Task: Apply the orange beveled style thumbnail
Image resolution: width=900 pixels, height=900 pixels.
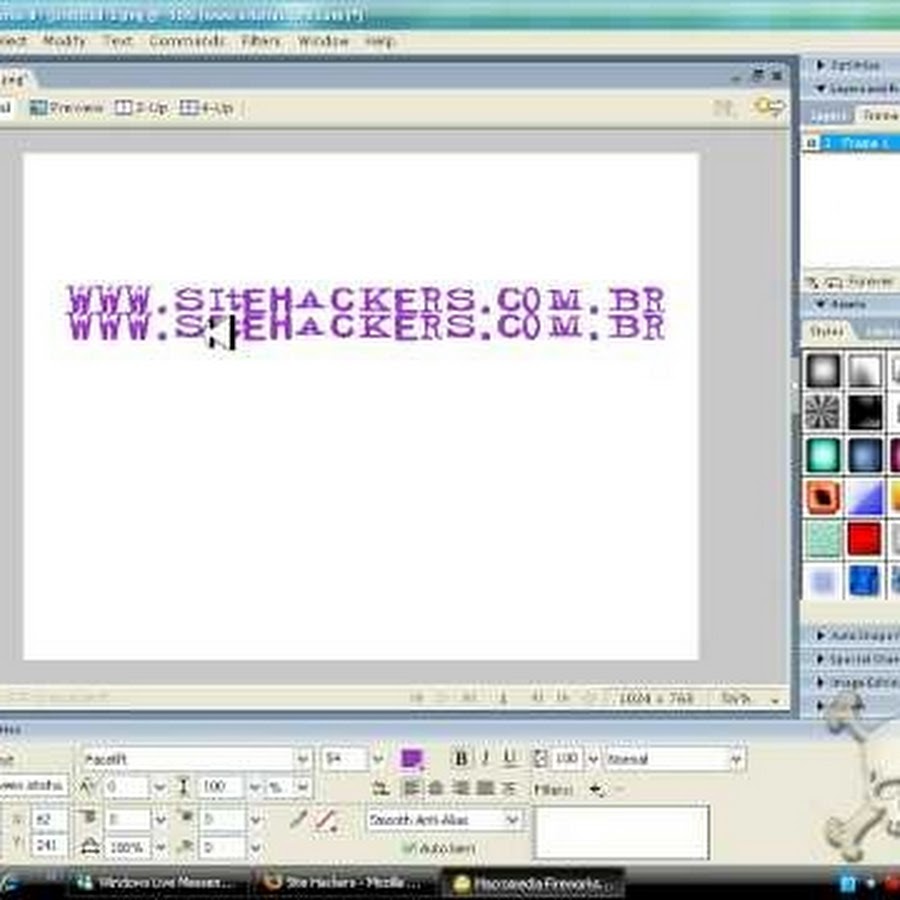Action: (x=823, y=497)
